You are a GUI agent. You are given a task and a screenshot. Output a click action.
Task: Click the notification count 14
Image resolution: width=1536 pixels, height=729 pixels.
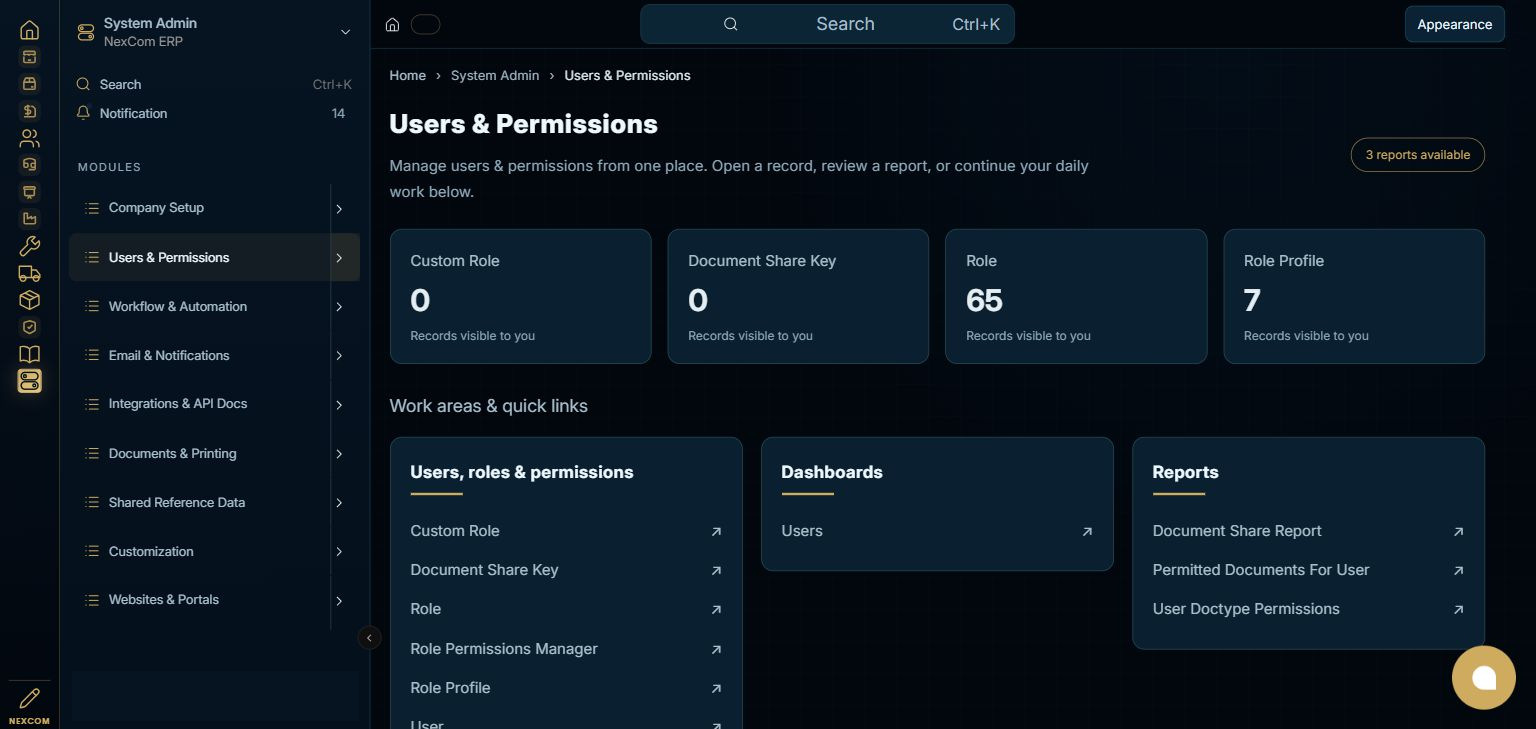(338, 113)
